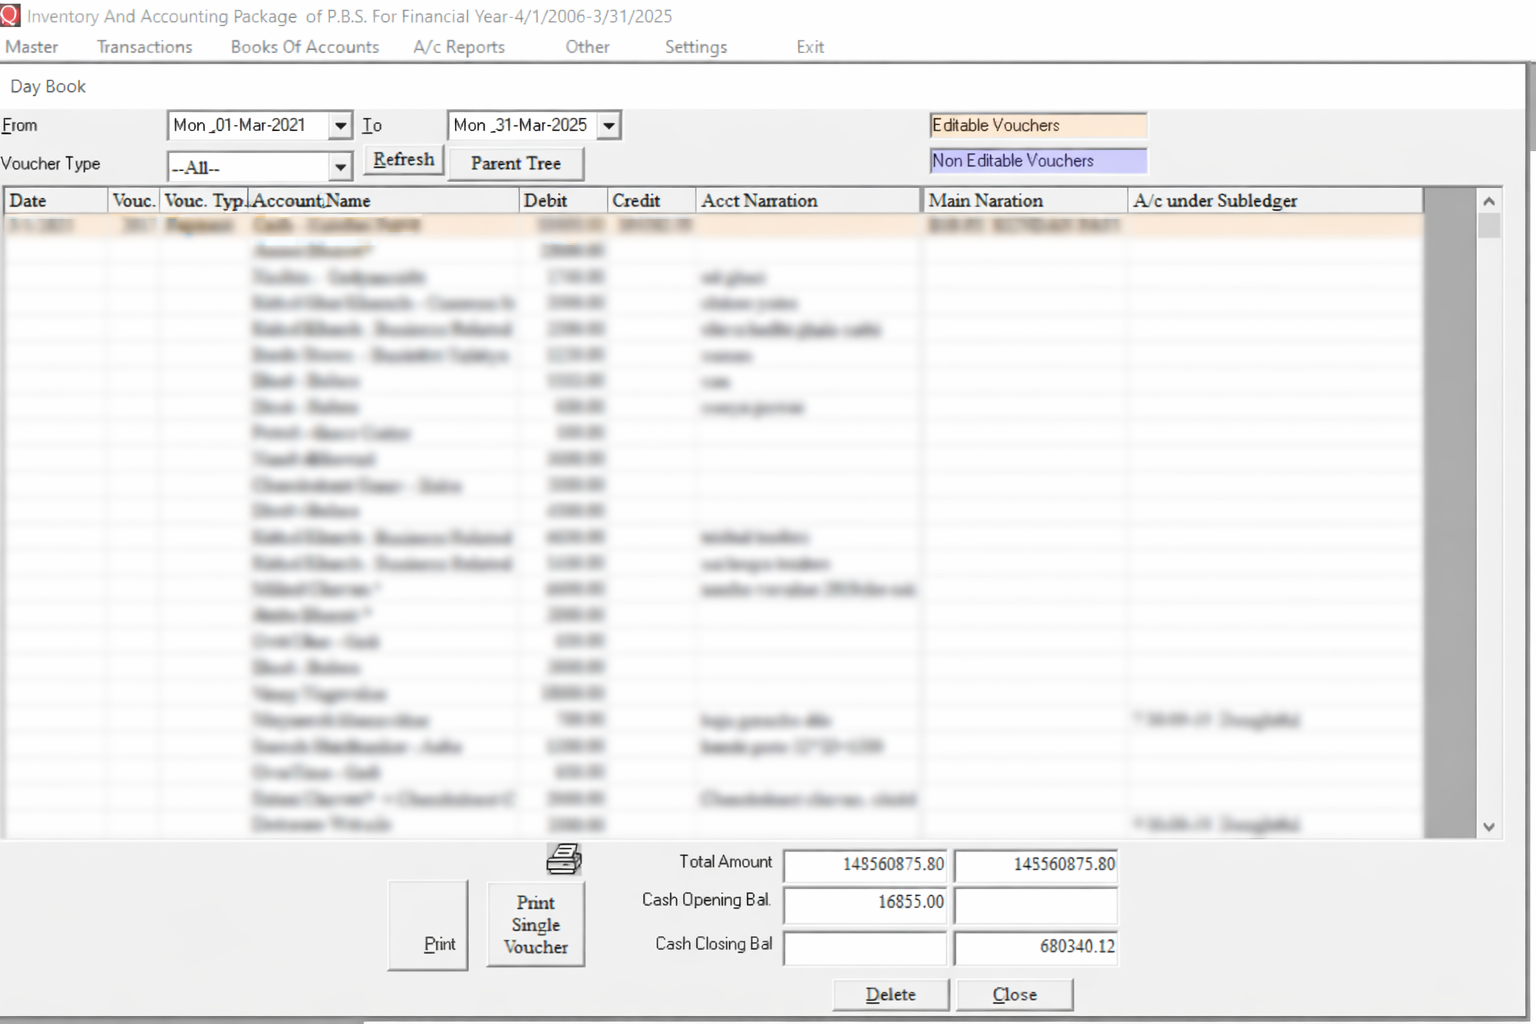The height and width of the screenshot is (1024, 1536).
Task: Click the Vouc. Typ. column header
Action: (204, 200)
